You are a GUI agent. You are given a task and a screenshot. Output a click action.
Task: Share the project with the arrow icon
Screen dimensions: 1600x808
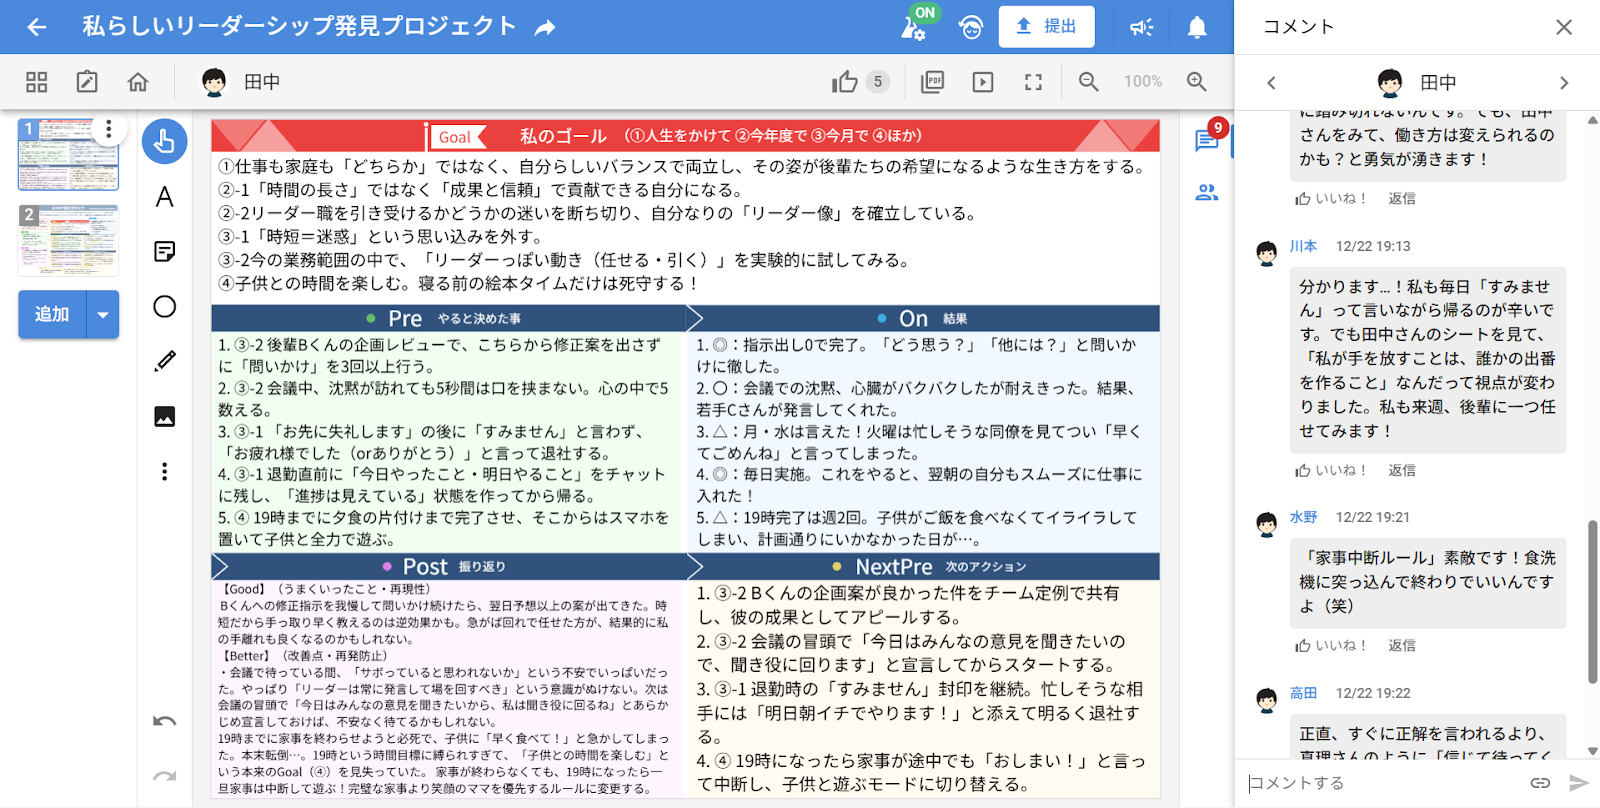point(545,27)
